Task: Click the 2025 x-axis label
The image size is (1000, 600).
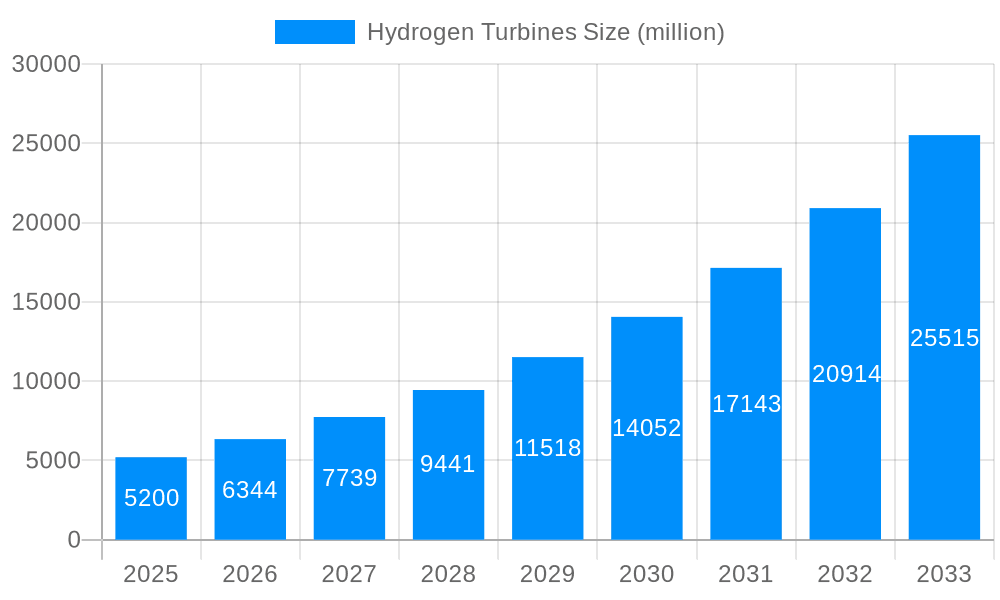Action: pyautogui.click(x=151, y=575)
